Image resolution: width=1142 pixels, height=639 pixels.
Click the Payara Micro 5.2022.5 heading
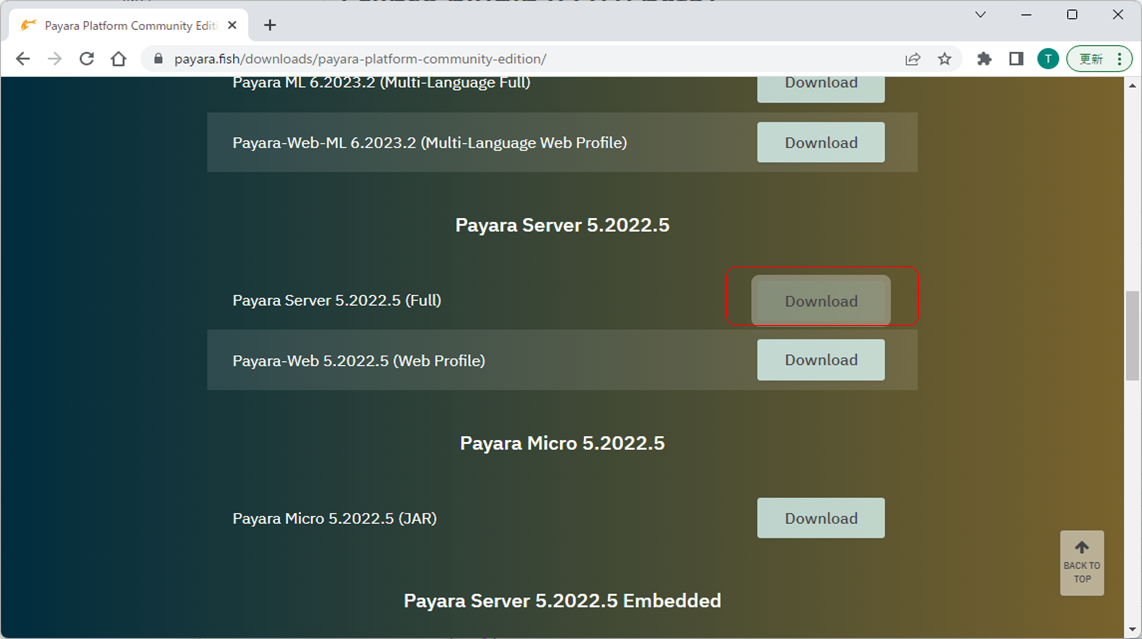pos(562,443)
